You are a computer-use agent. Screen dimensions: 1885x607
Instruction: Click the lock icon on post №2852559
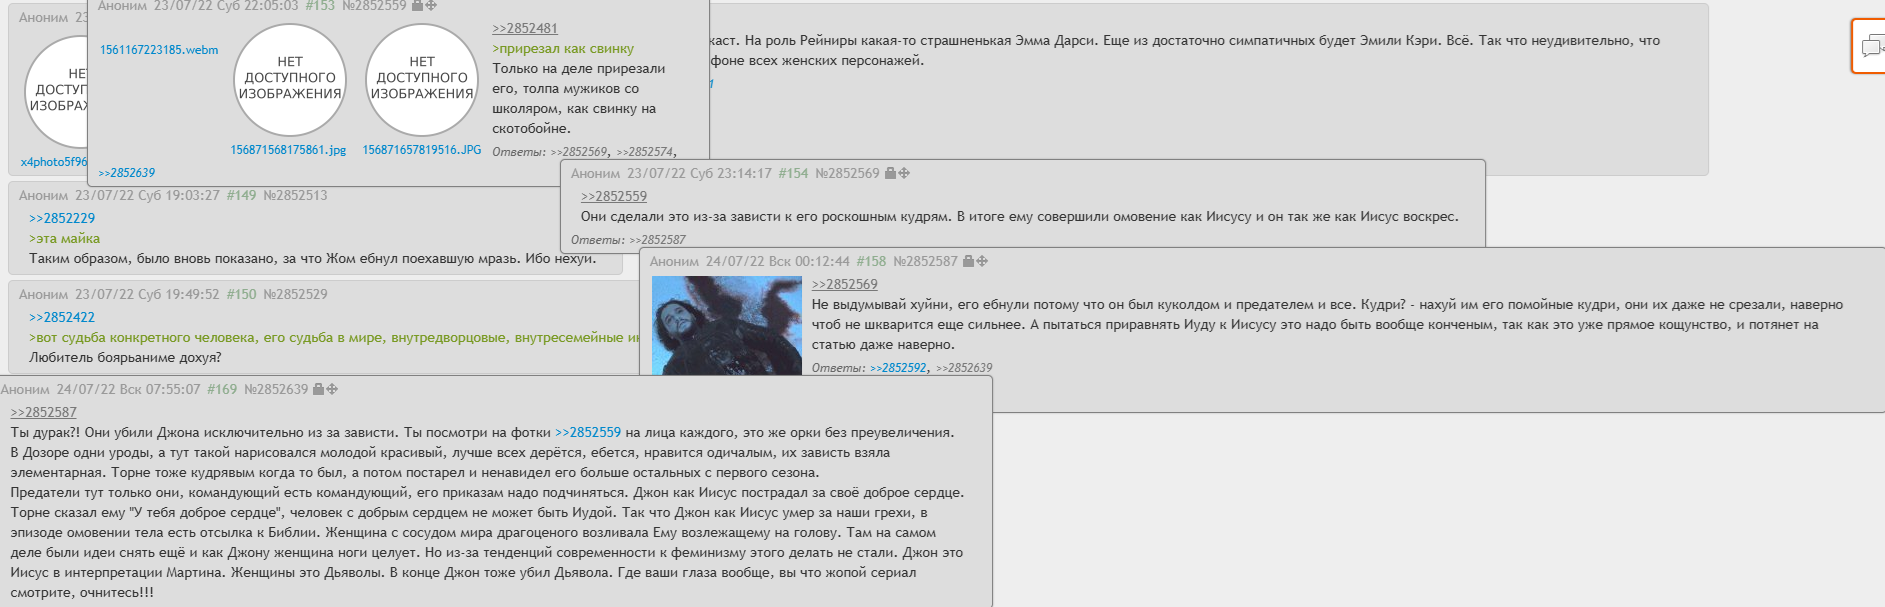[x=417, y=5]
